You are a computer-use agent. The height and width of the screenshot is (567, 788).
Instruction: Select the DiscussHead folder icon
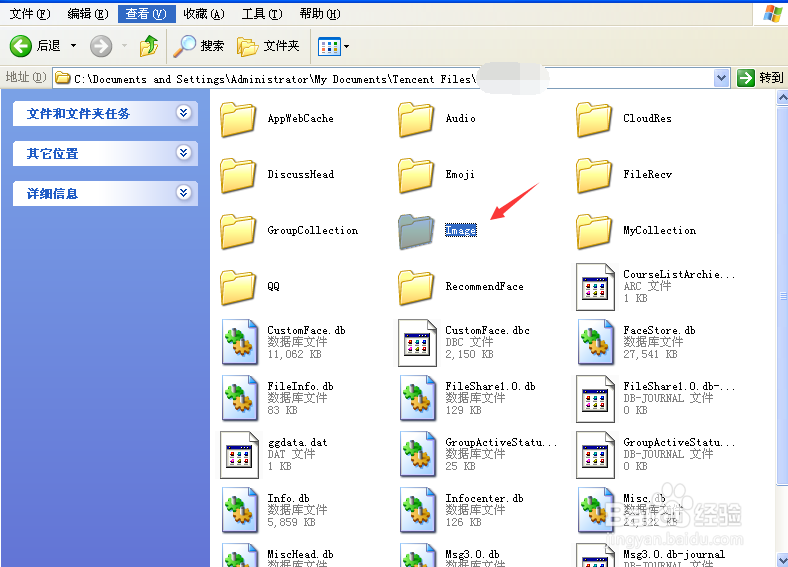pos(238,175)
